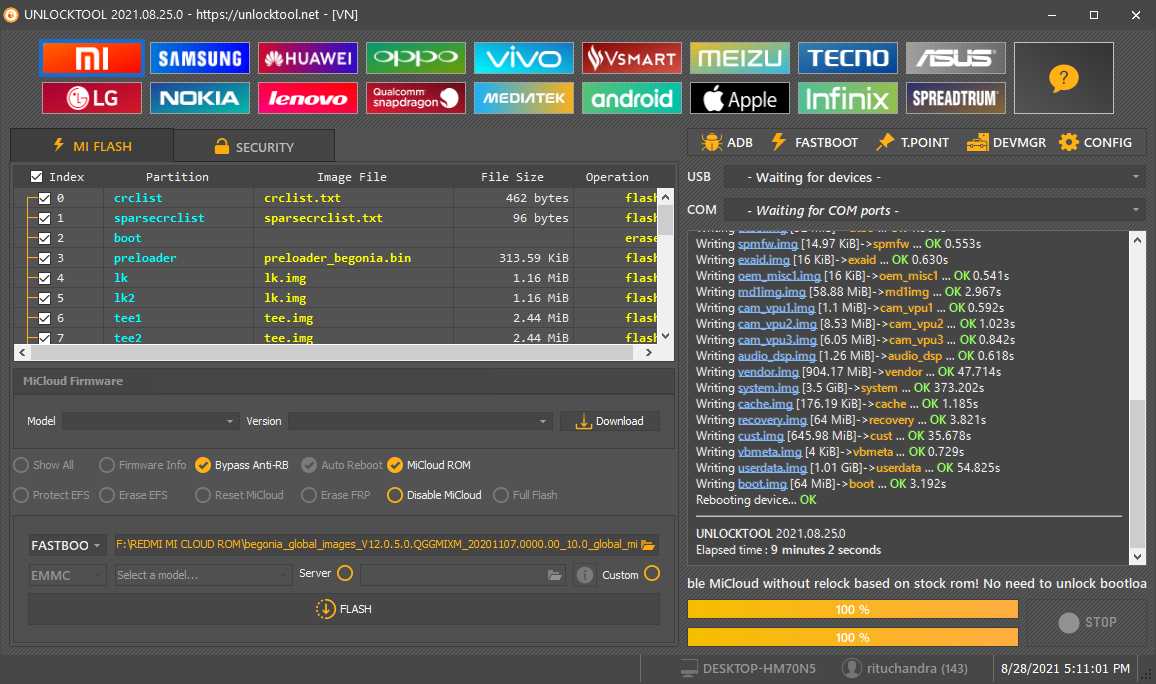Select the Apple brand icon
This screenshot has height=684, width=1156.
coord(739,98)
